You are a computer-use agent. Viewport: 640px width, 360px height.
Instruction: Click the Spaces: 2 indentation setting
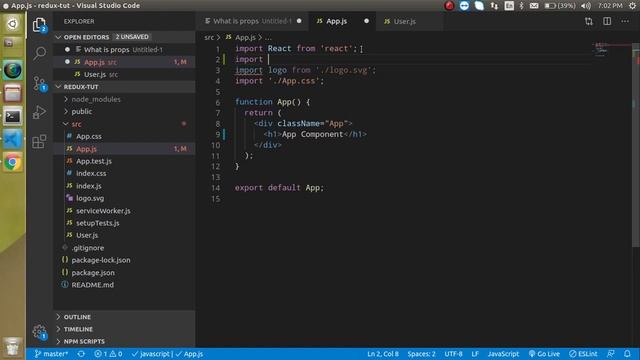click(421, 354)
